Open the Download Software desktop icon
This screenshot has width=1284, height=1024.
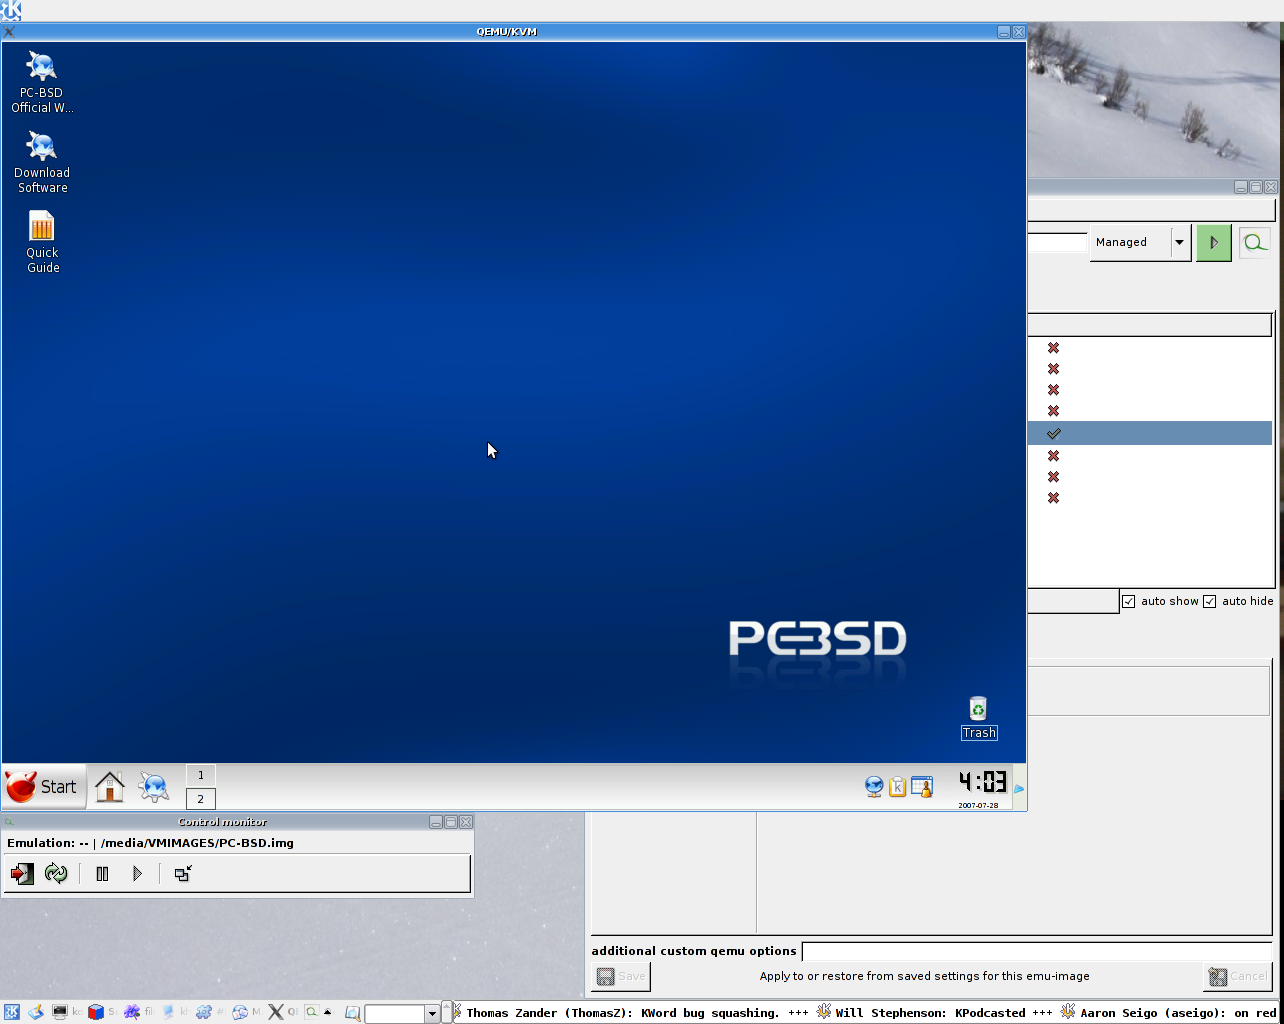click(42, 162)
